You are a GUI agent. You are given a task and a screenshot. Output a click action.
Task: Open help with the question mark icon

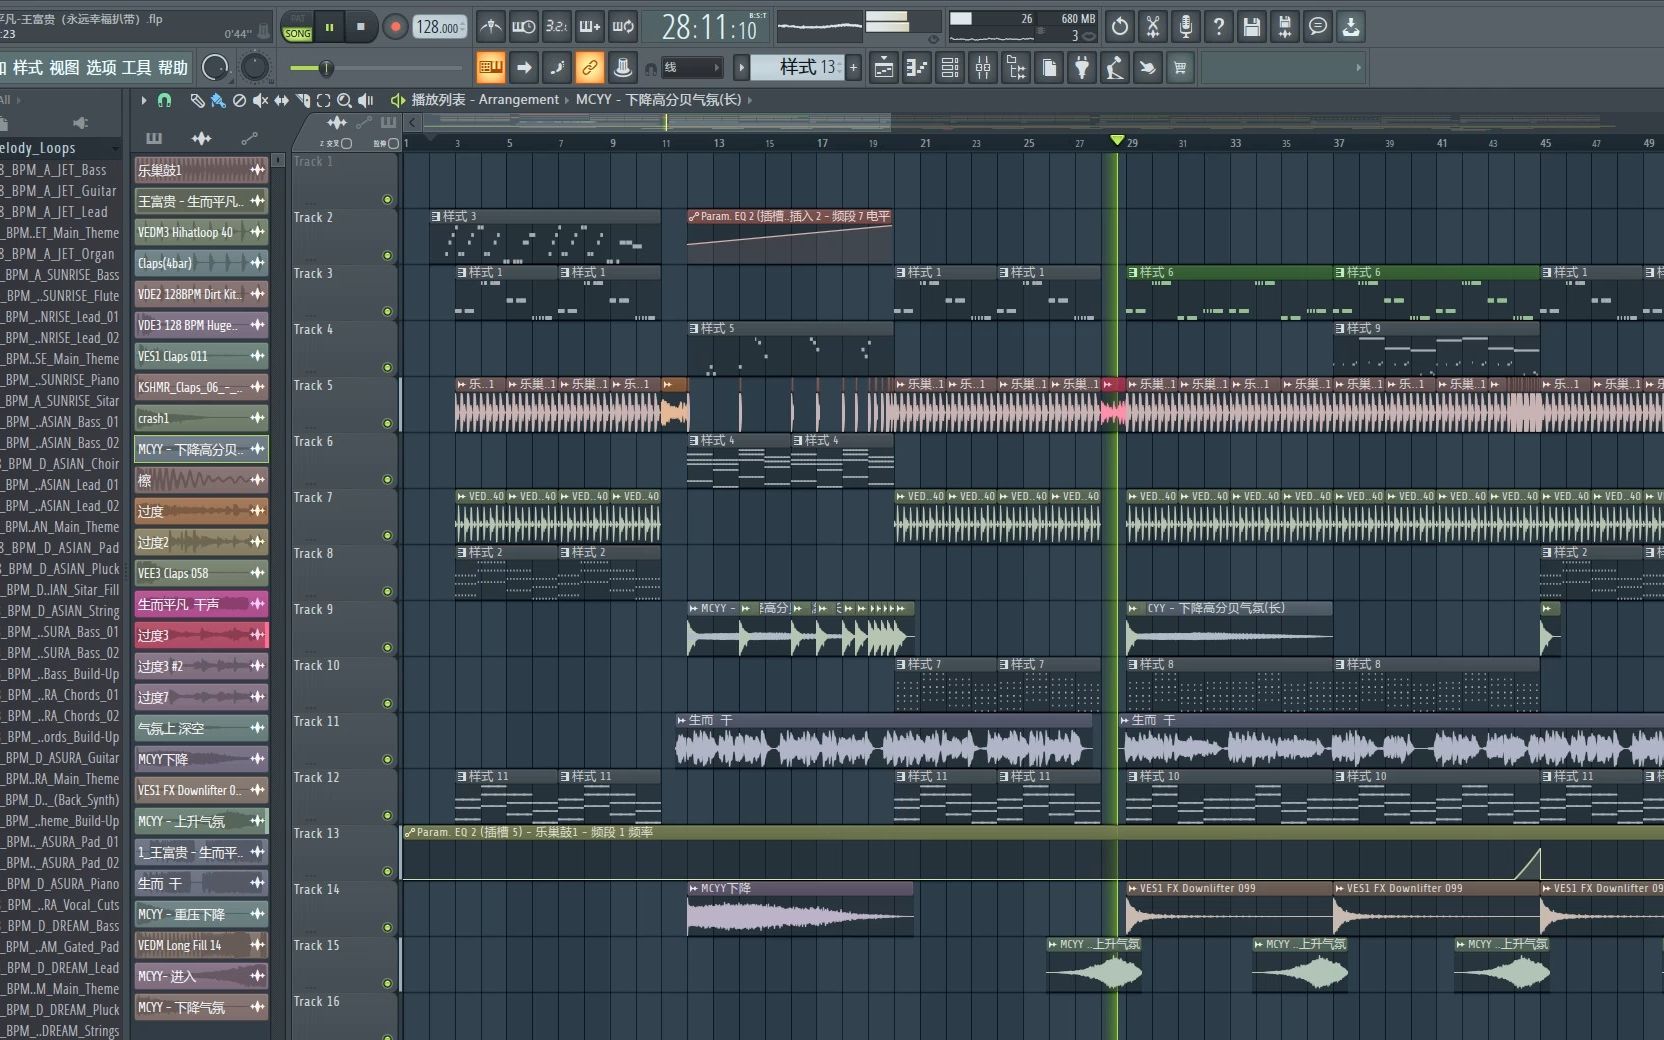pos(1219,27)
